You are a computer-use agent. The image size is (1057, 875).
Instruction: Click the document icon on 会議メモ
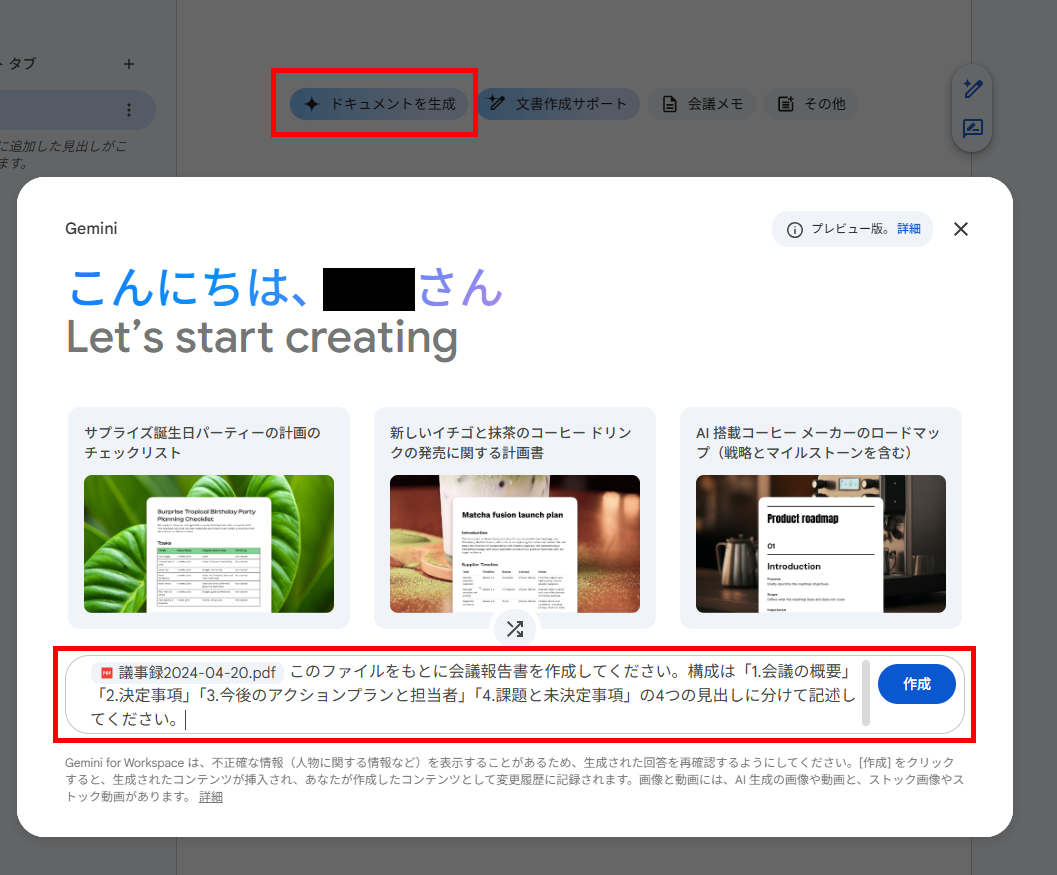669,104
